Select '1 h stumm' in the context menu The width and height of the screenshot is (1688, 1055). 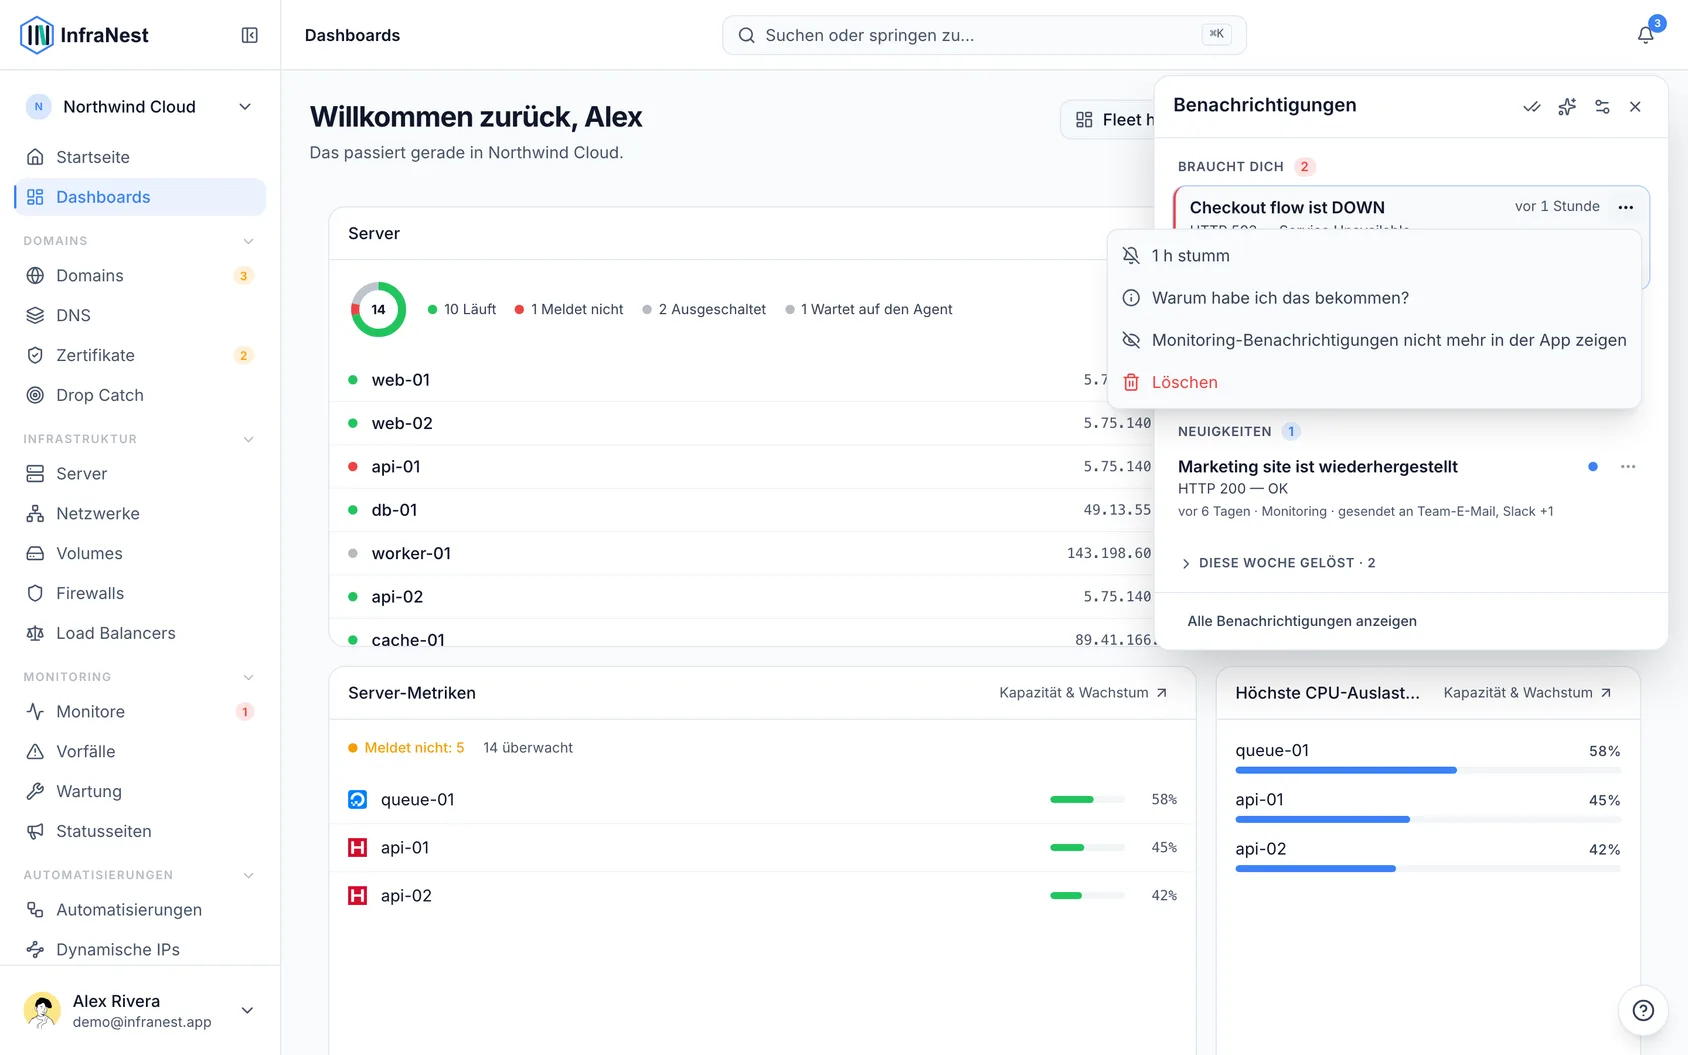(1374, 256)
